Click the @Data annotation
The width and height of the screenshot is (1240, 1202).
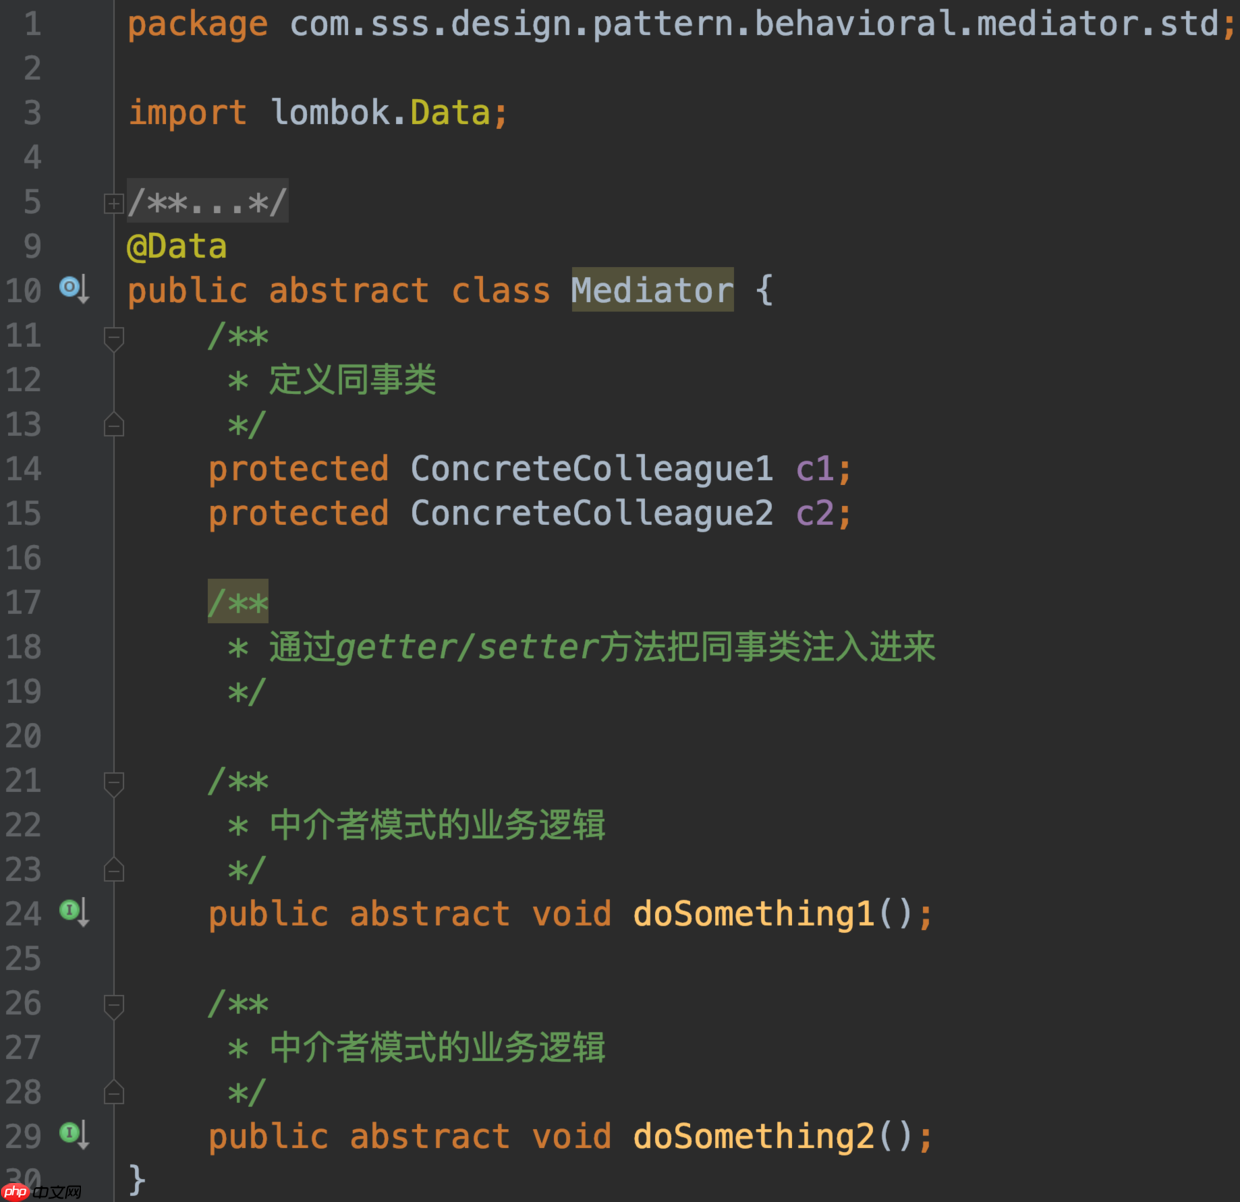tap(177, 245)
